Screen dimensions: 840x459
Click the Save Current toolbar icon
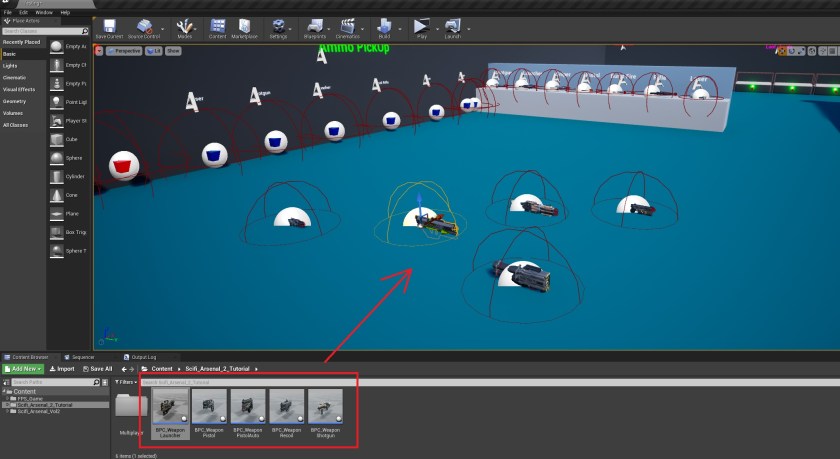coord(109,27)
